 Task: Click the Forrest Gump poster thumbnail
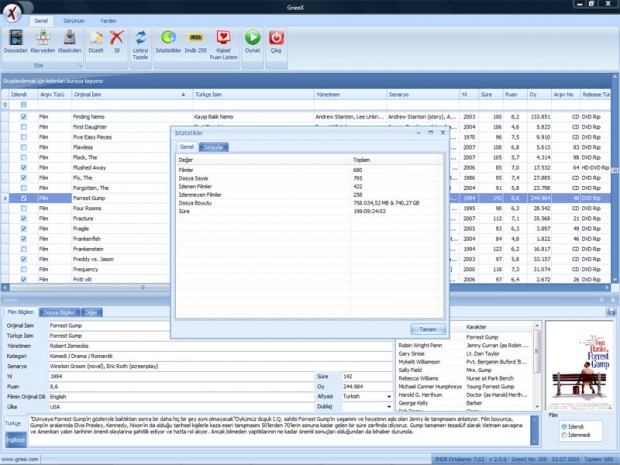(x=579, y=365)
